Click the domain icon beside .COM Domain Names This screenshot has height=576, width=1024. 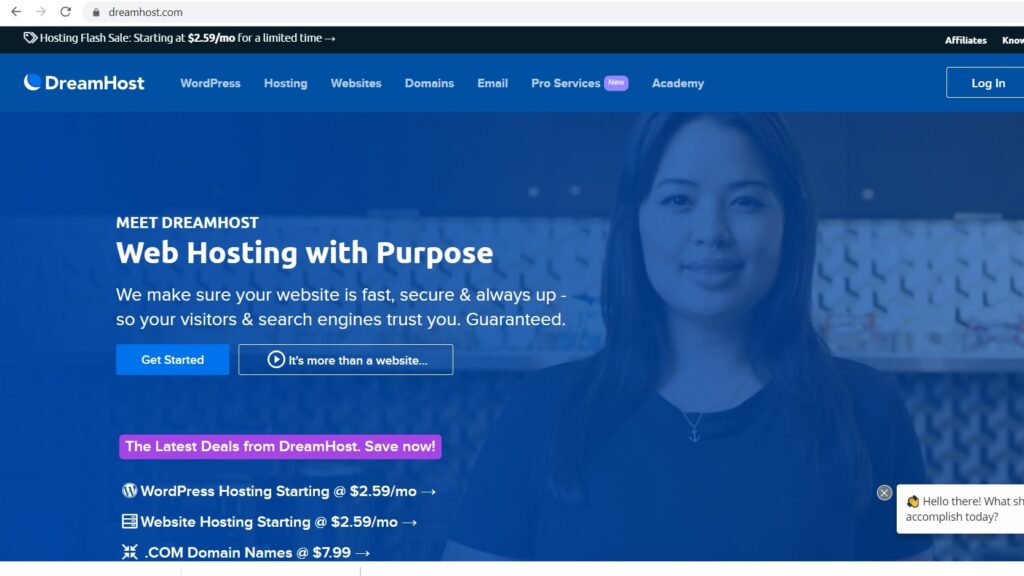click(x=129, y=552)
